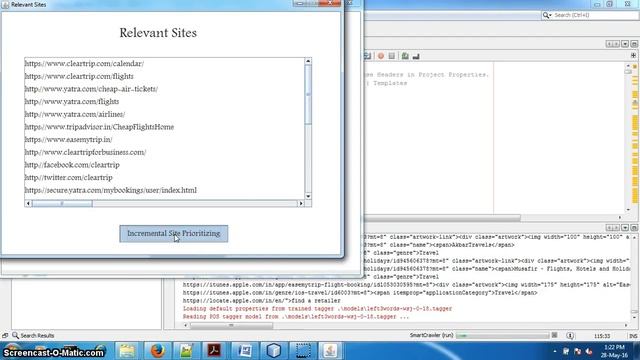Open the editor documents list dropdown
Image resolution: width=640 pixels, height=360 pixels.
[625, 44]
